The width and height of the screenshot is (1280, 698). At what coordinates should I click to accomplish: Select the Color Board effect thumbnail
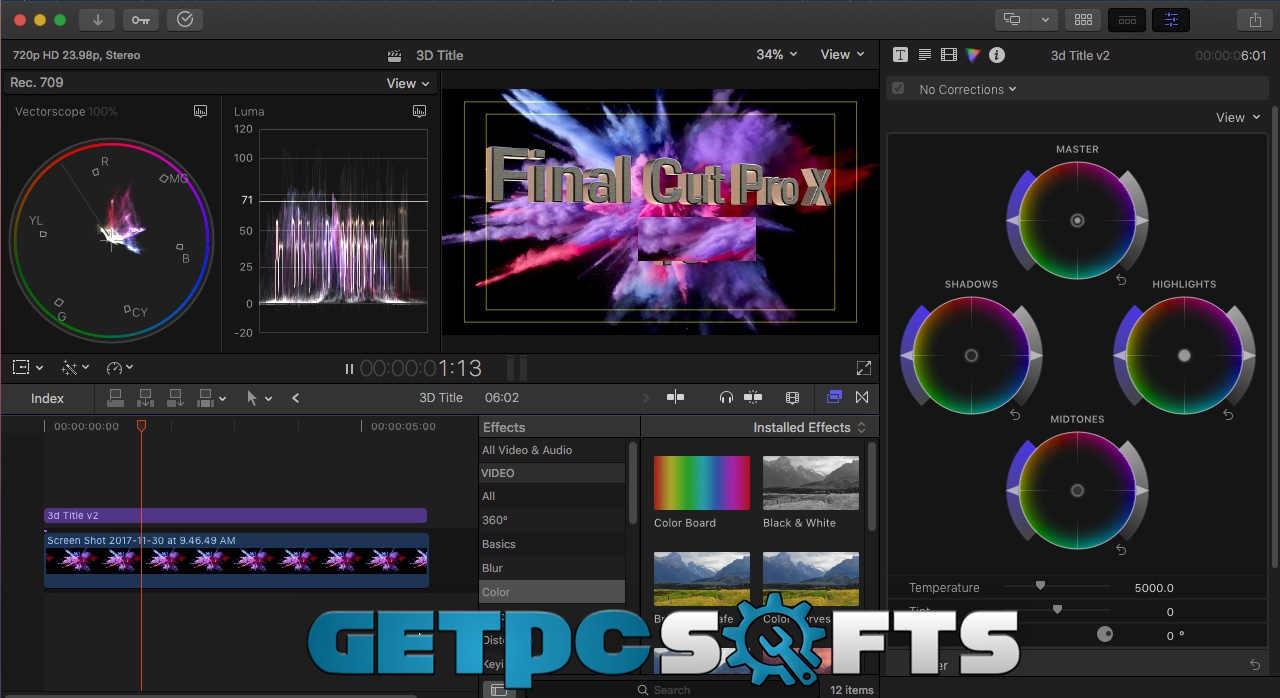coord(702,483)
